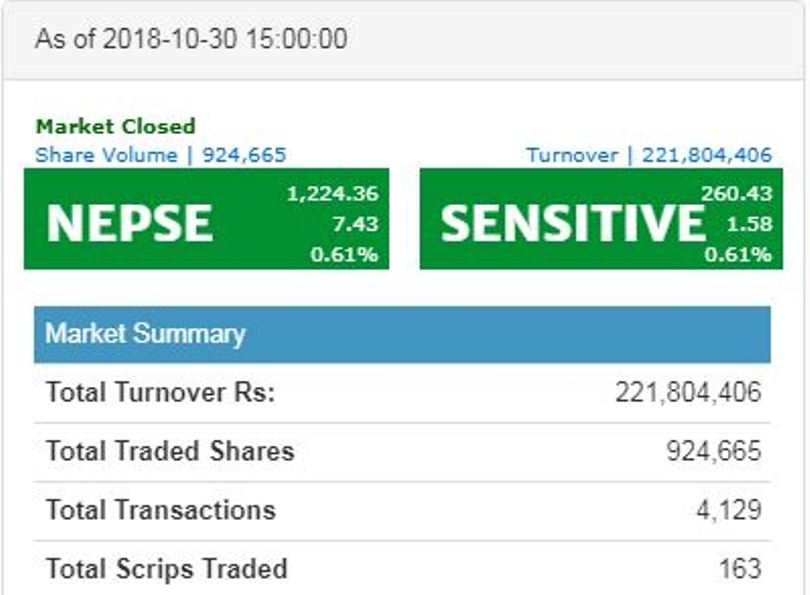This screenshot has height=595, width=810.
Task: Click the 924,665 value in summary table
Action: [714, 451]
